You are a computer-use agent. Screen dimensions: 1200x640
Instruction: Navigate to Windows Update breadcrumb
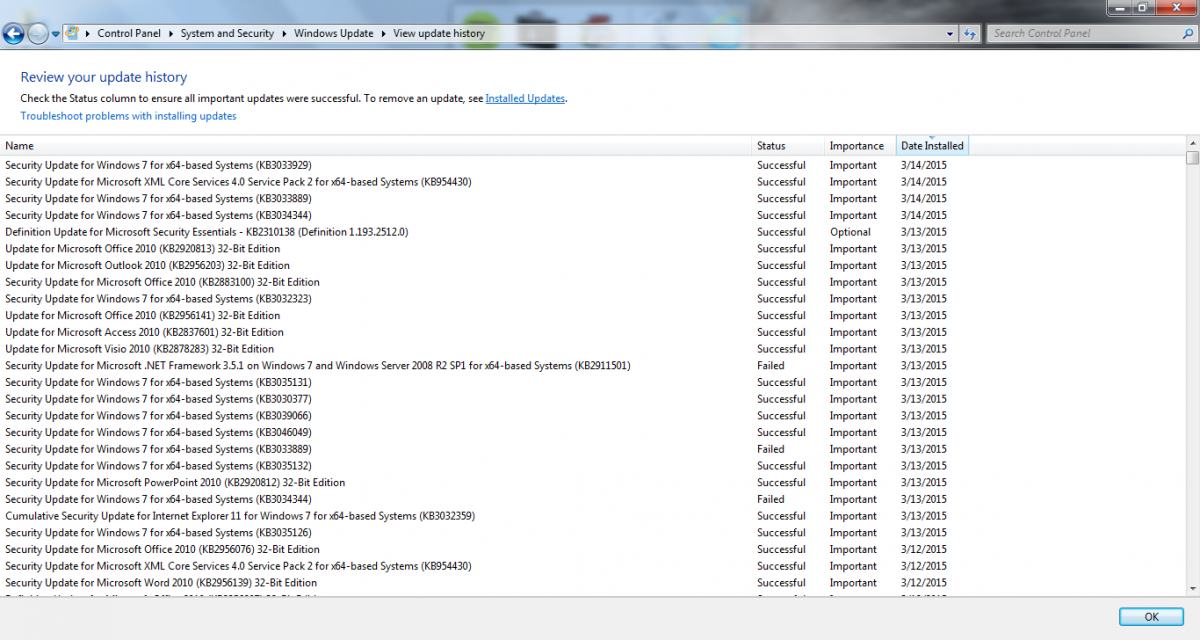tap(334, 33)
